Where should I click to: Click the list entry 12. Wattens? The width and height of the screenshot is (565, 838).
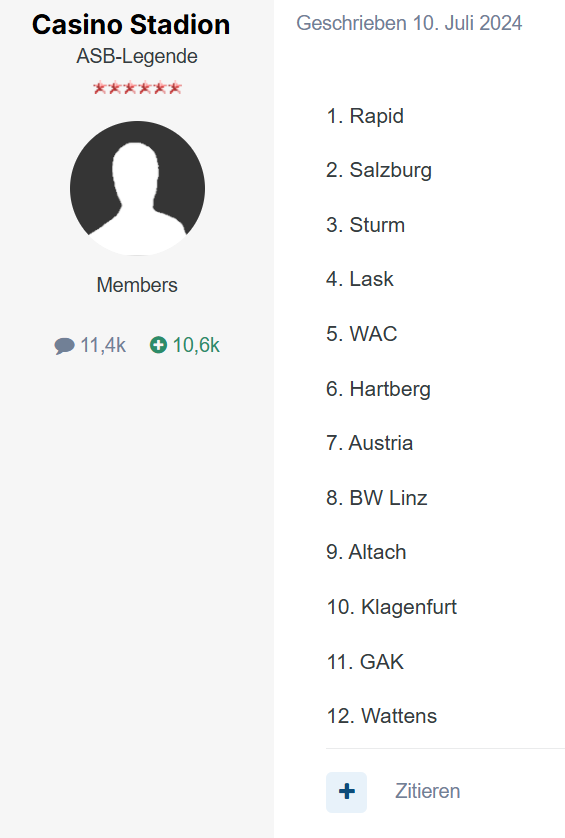(382, 716)
